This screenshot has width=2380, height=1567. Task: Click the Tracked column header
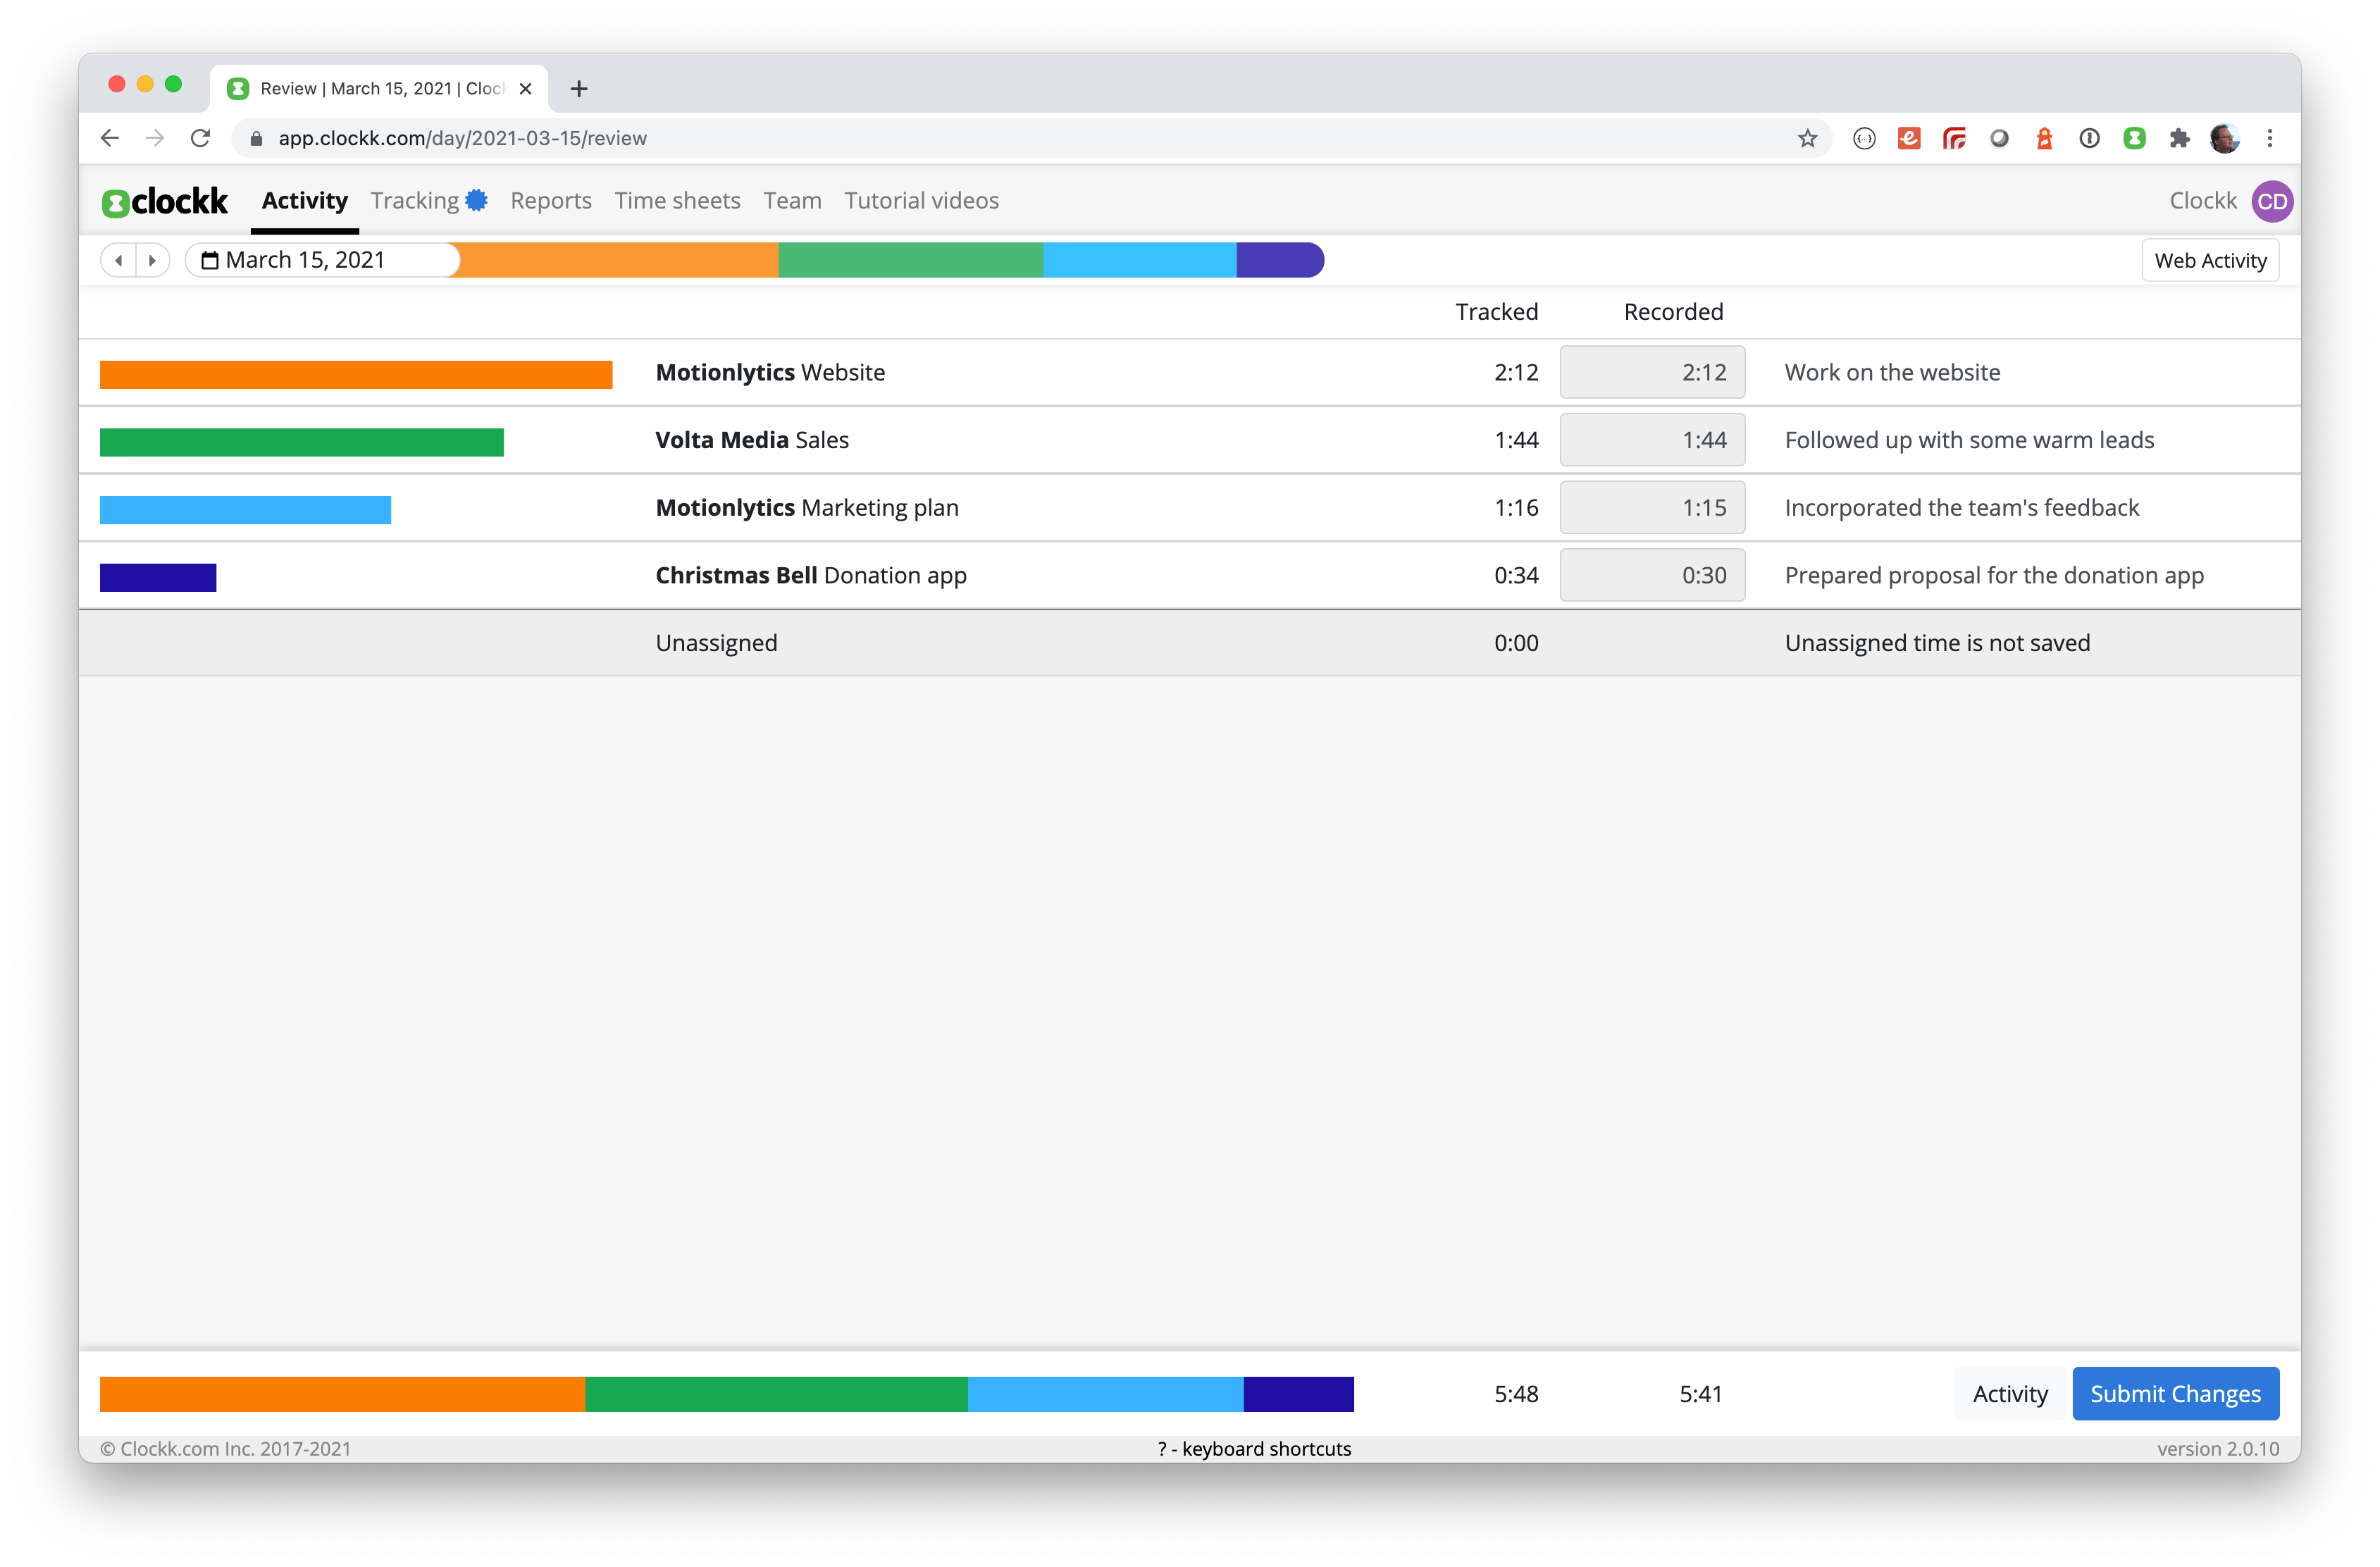click(x=1496, y=312)
